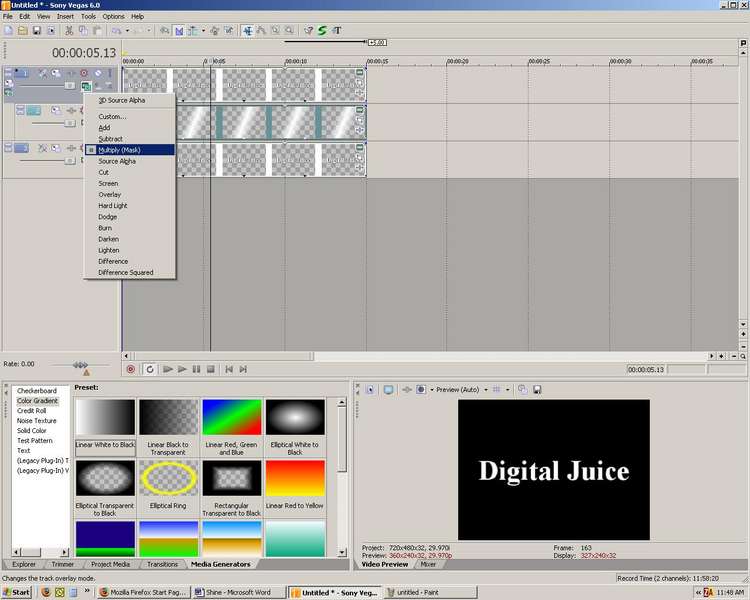The width and height of the screenshot is (750, 600).
Task: Click the Copy toolbar icon
Action: pos(83,31)
